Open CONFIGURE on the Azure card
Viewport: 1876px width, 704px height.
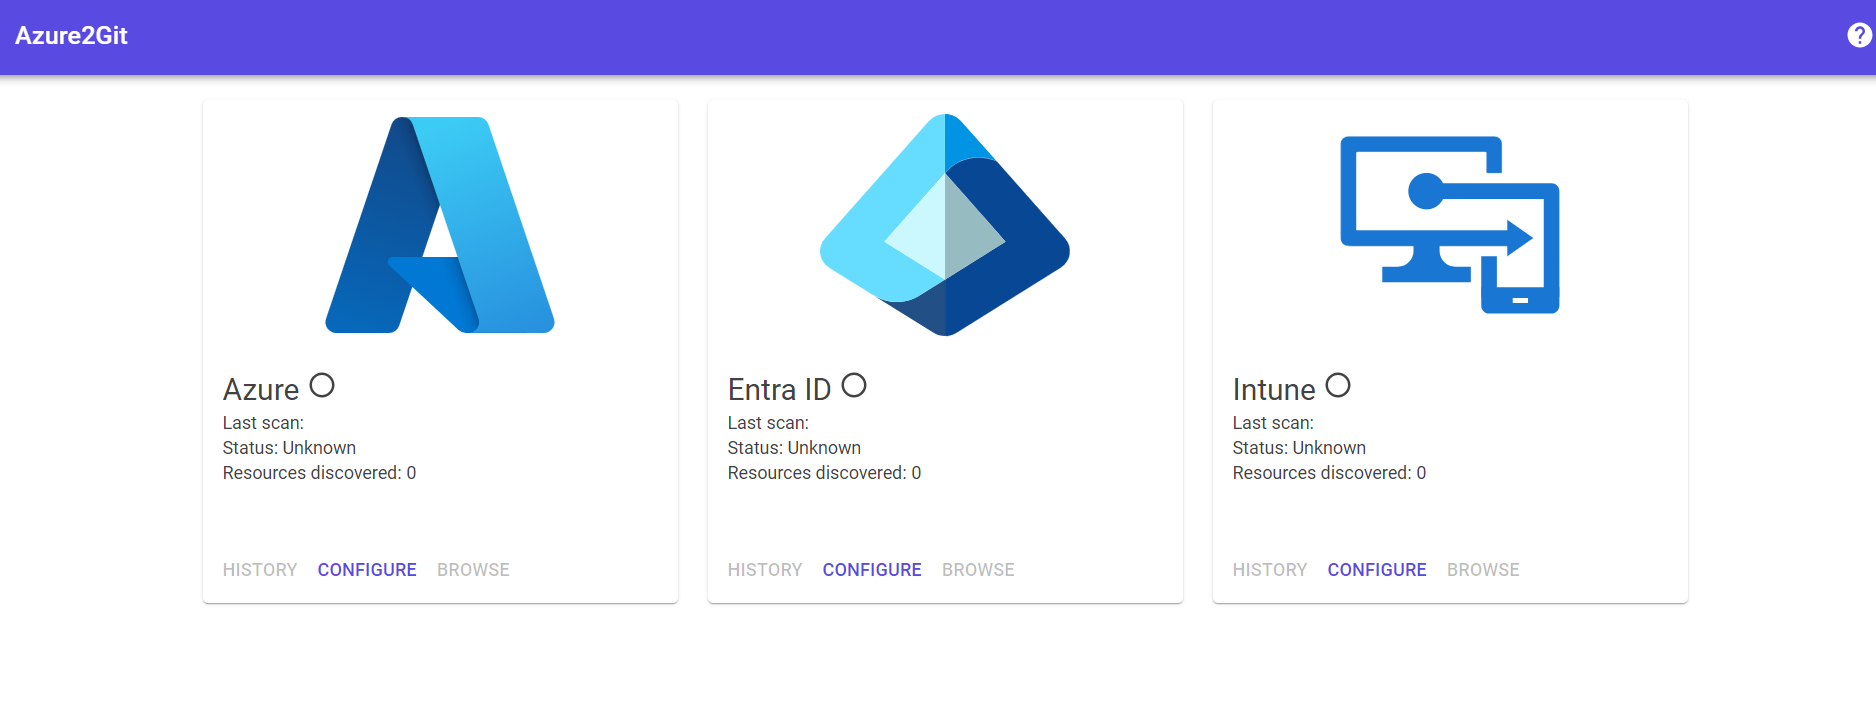tap(367, 570)
